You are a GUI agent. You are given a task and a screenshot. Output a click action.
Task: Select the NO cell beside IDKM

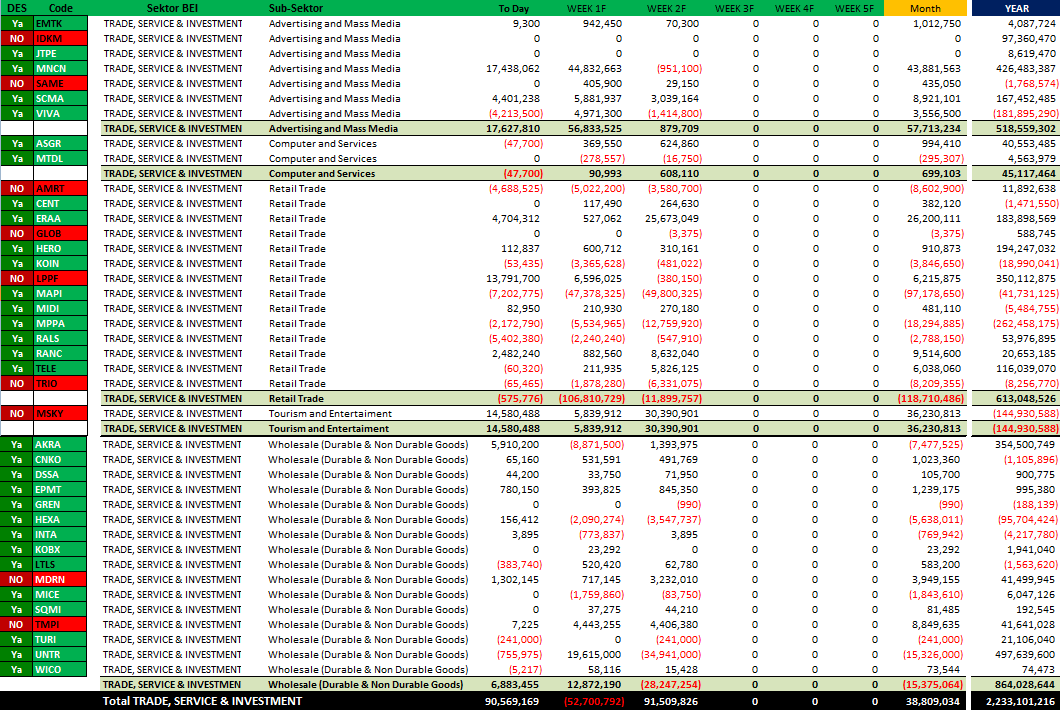(17, 39)
